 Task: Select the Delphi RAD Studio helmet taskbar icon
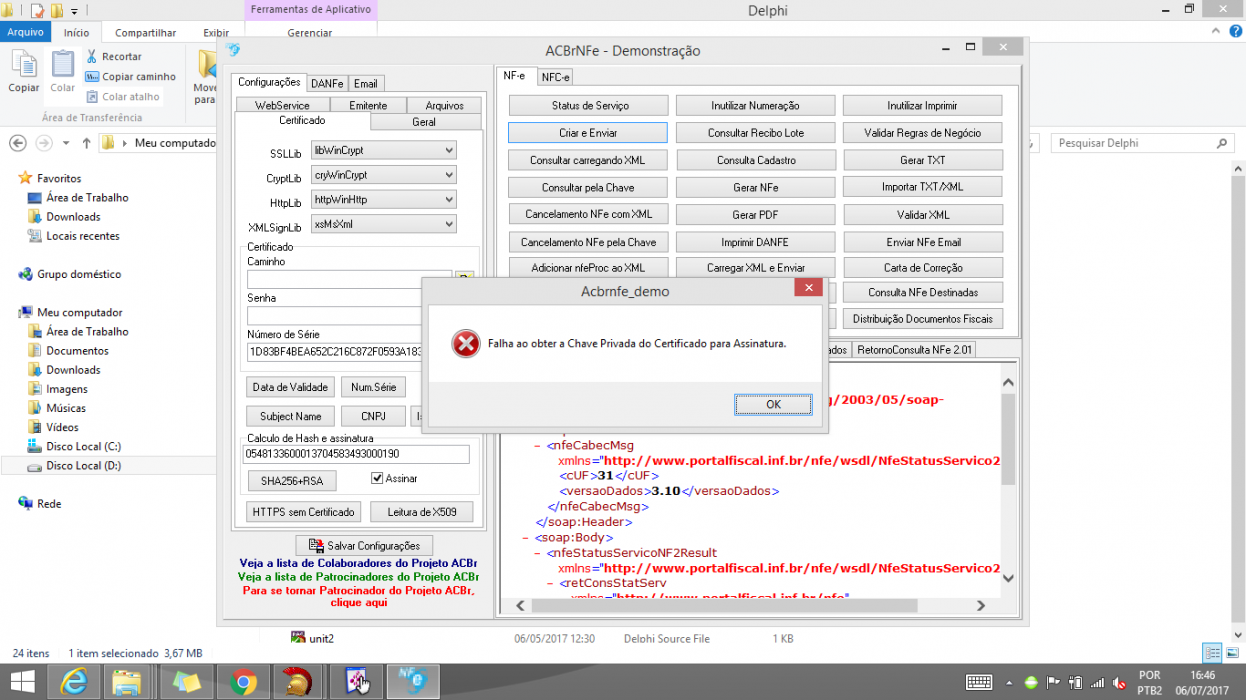pos(298,682)
